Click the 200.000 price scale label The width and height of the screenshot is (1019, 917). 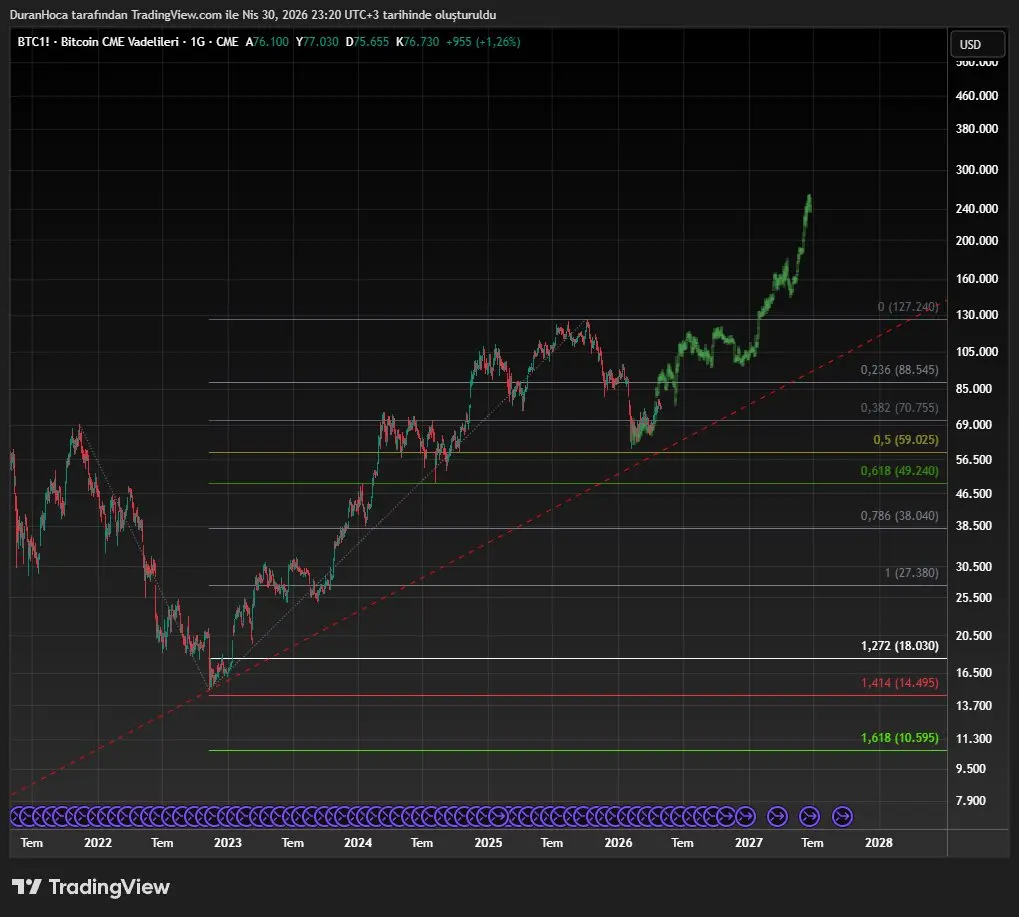[x=977, y=240]
